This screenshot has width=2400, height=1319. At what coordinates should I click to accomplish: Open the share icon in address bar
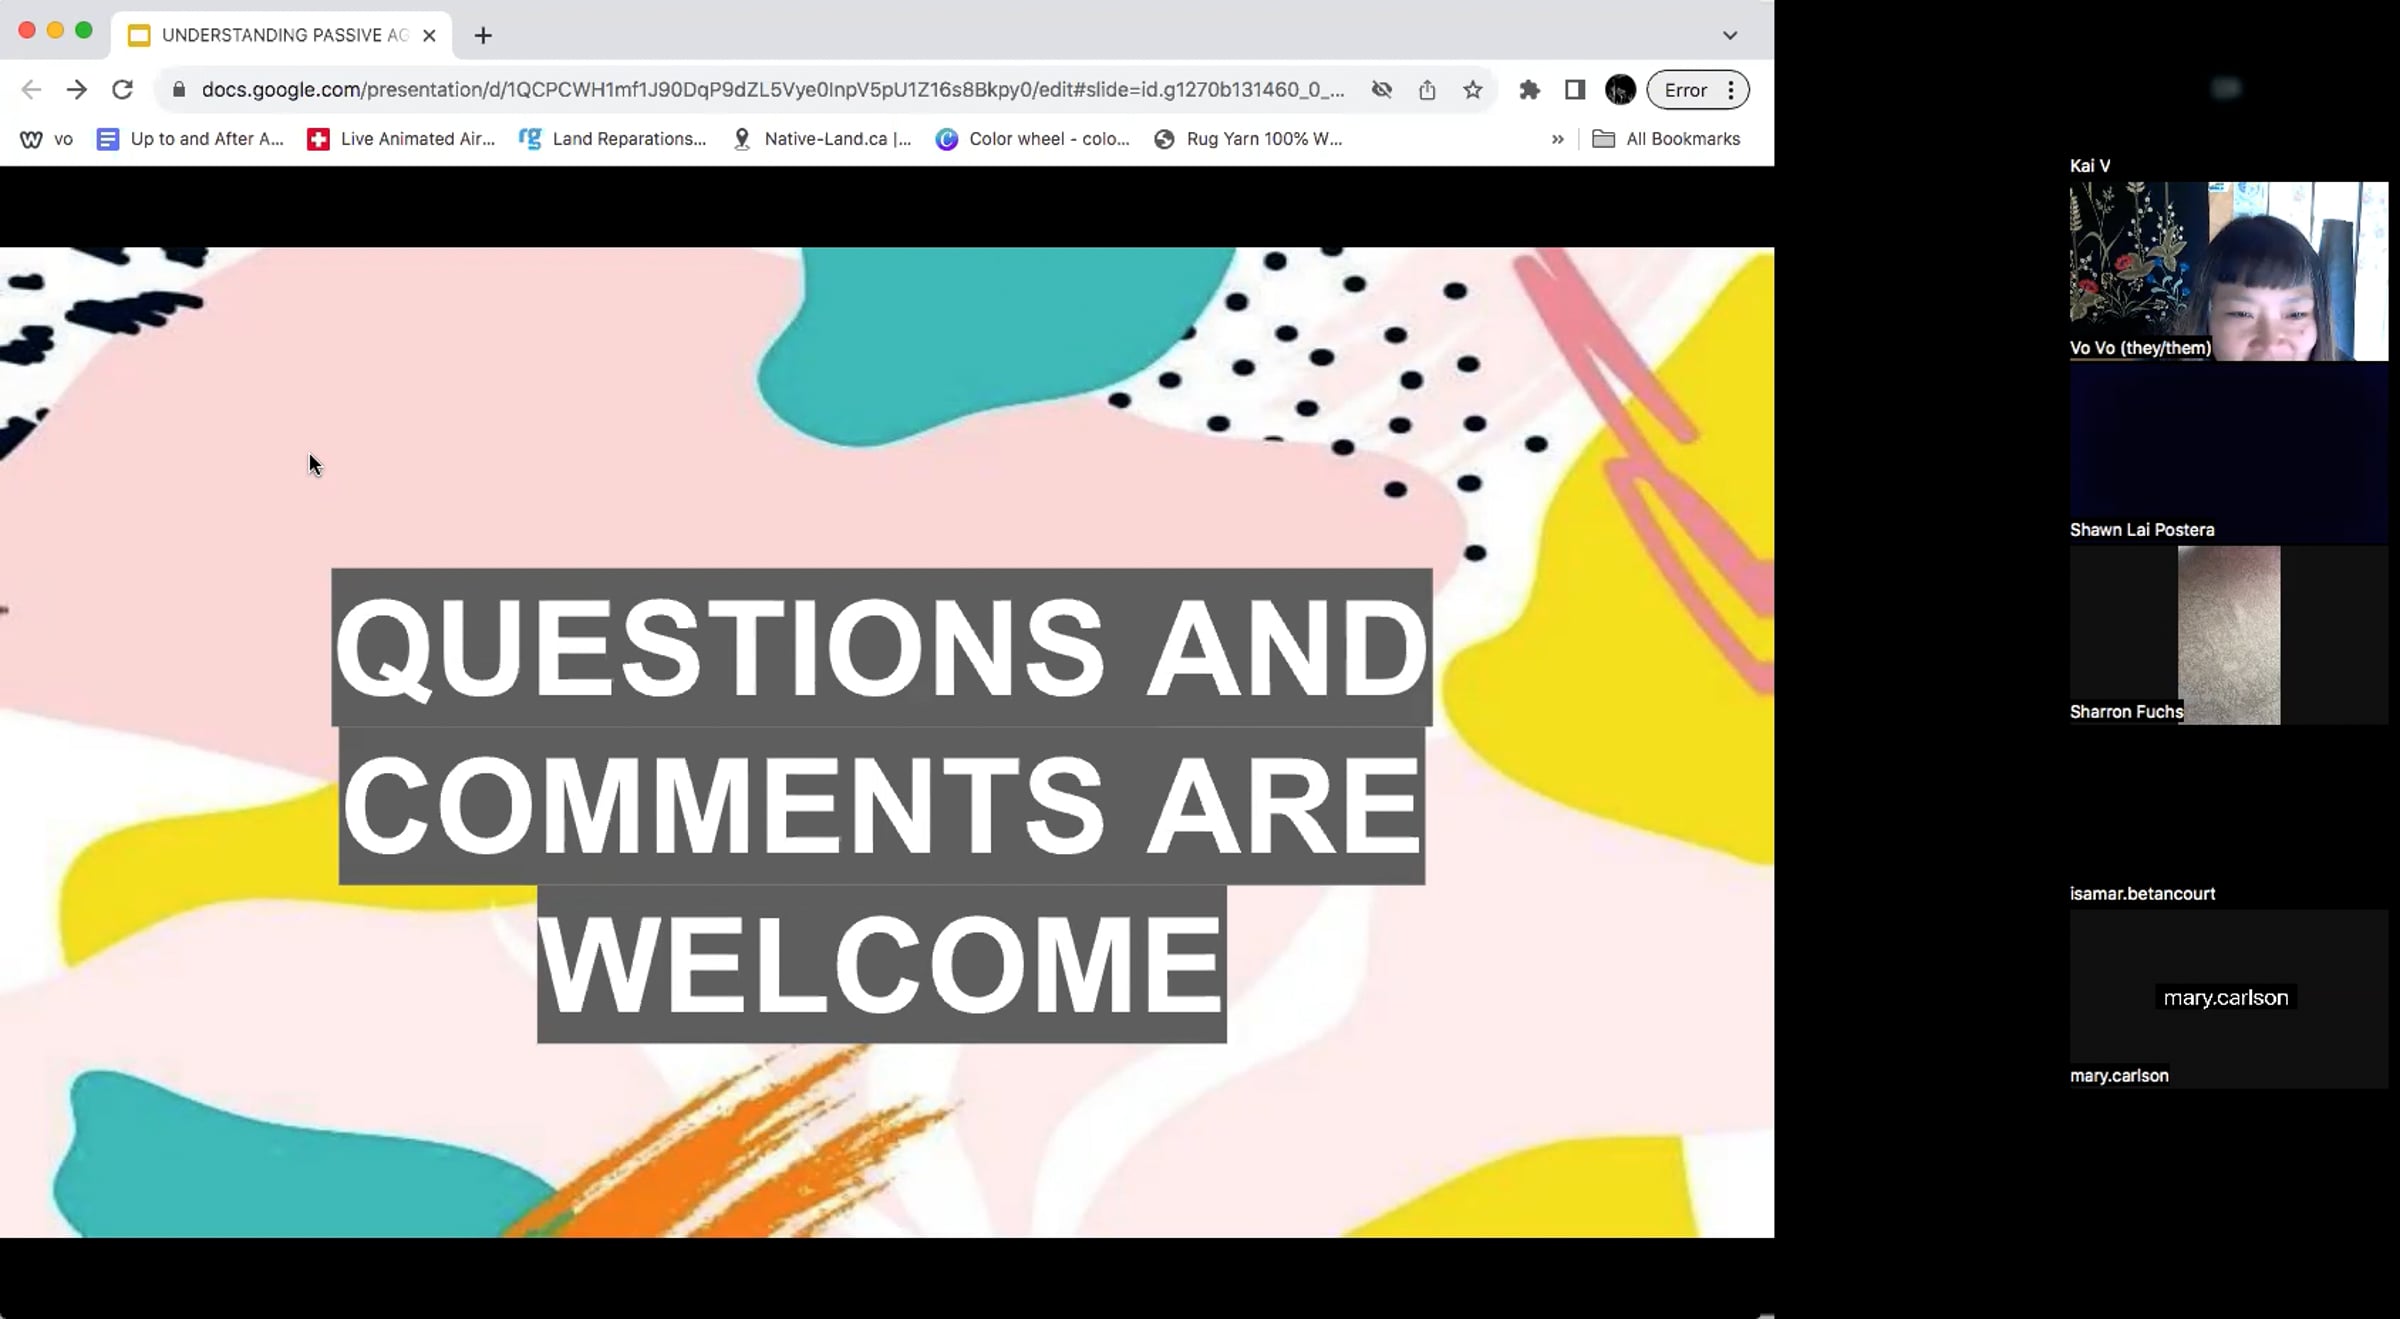(x=1427, y=90)
